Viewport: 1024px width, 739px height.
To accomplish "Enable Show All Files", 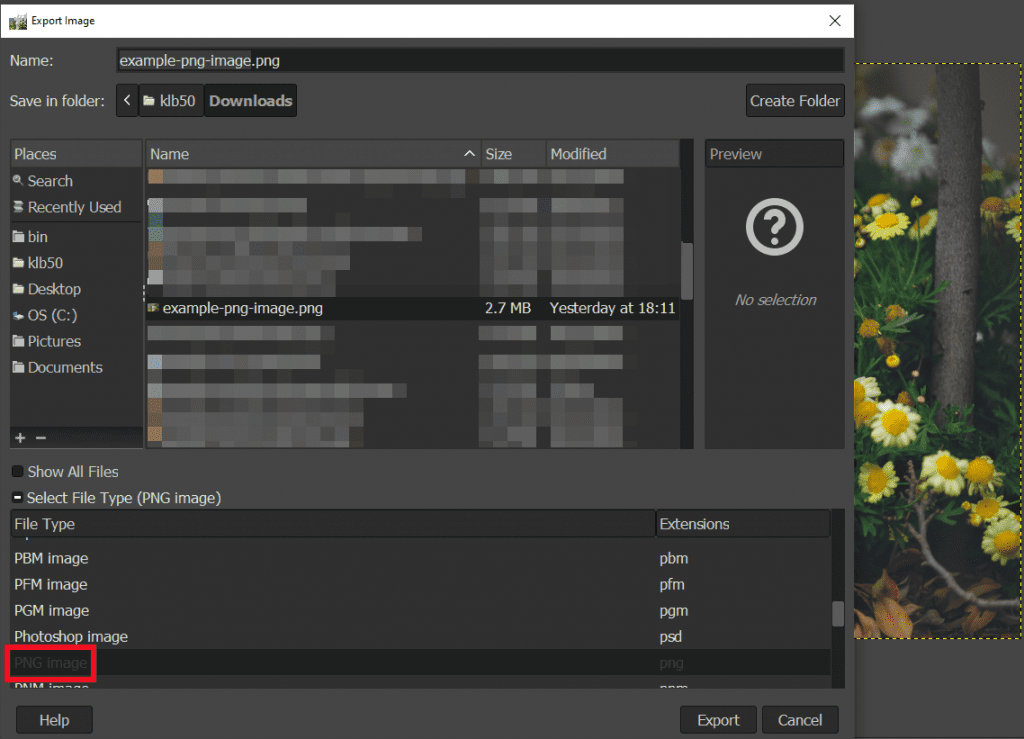I will [x=17, y=471].
